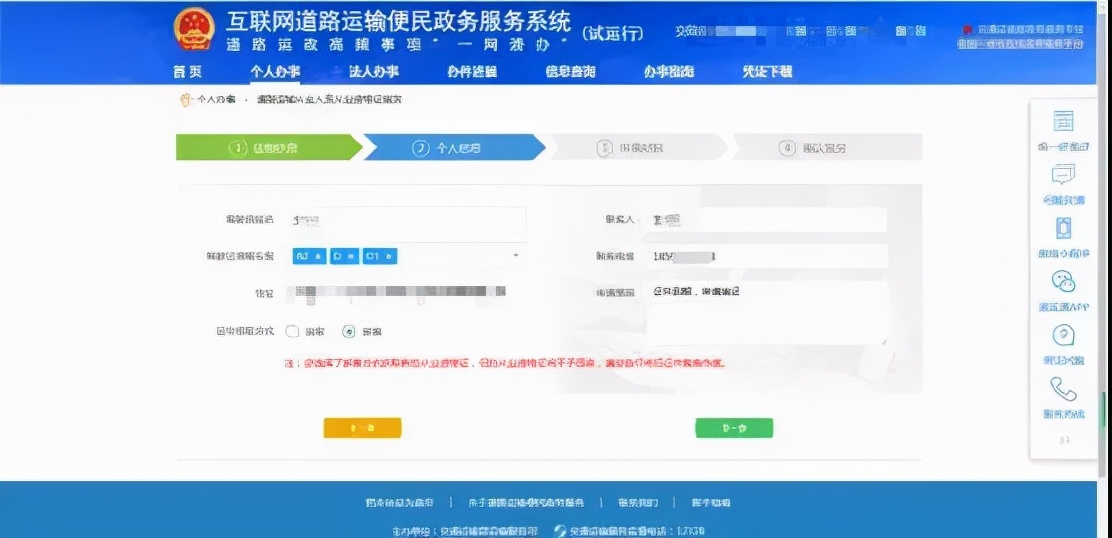Open the window-form icon in right sidebar
Viewport: 1112px width, 538px height.
tap(1063, 121)
